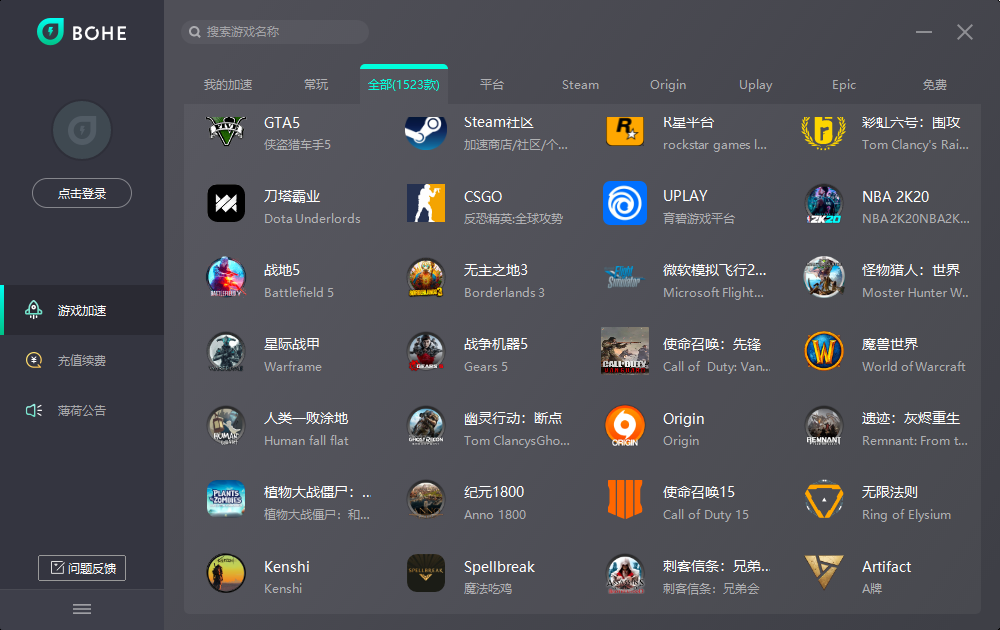The width and height of the screenshot is (1000, 630).
Task: Open the 问题反馈 feedback button
Action: 82,568
